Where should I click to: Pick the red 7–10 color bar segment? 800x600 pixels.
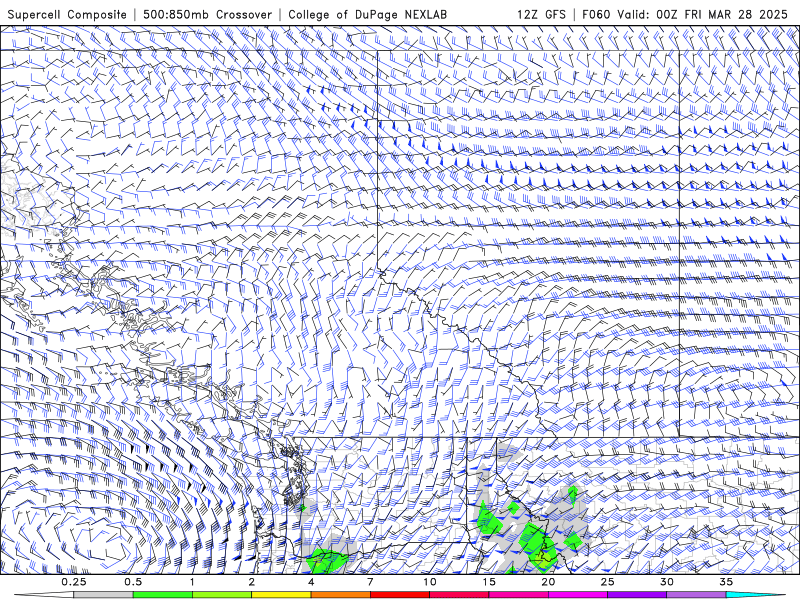coord(400,595)
